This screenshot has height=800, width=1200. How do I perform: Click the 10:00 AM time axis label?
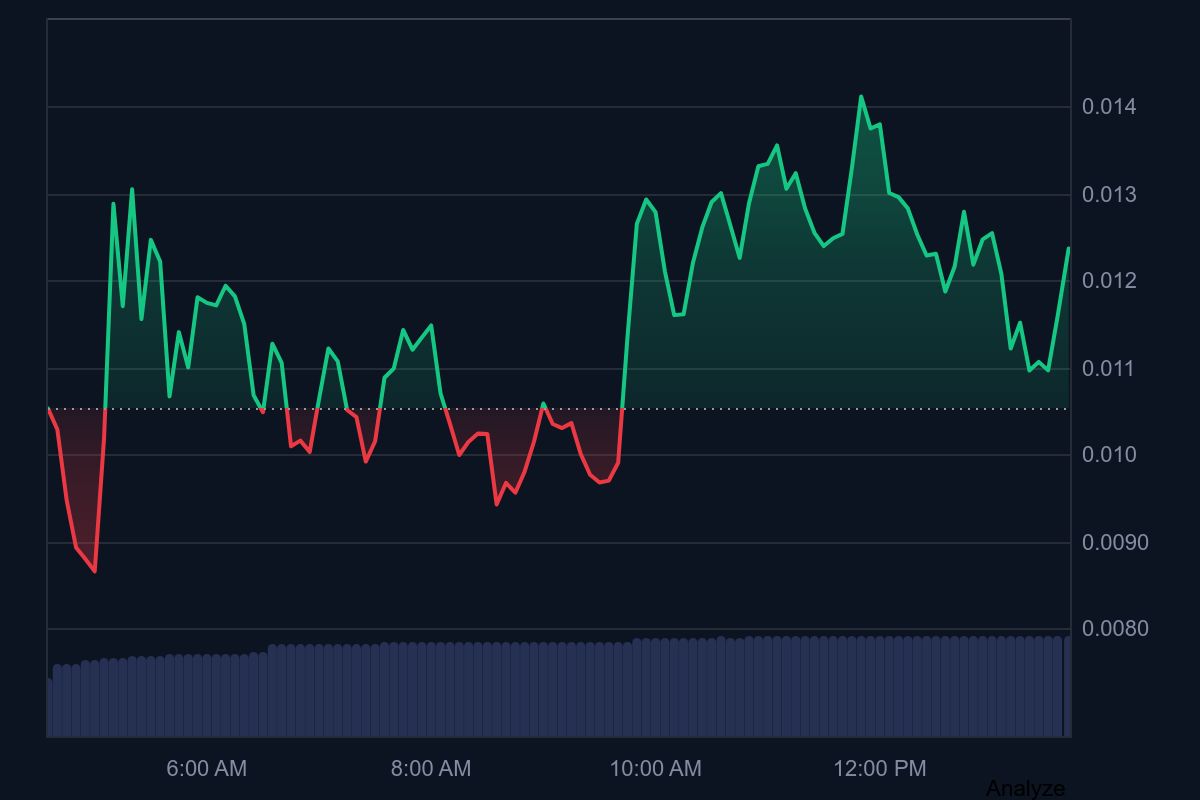point(655,769)
